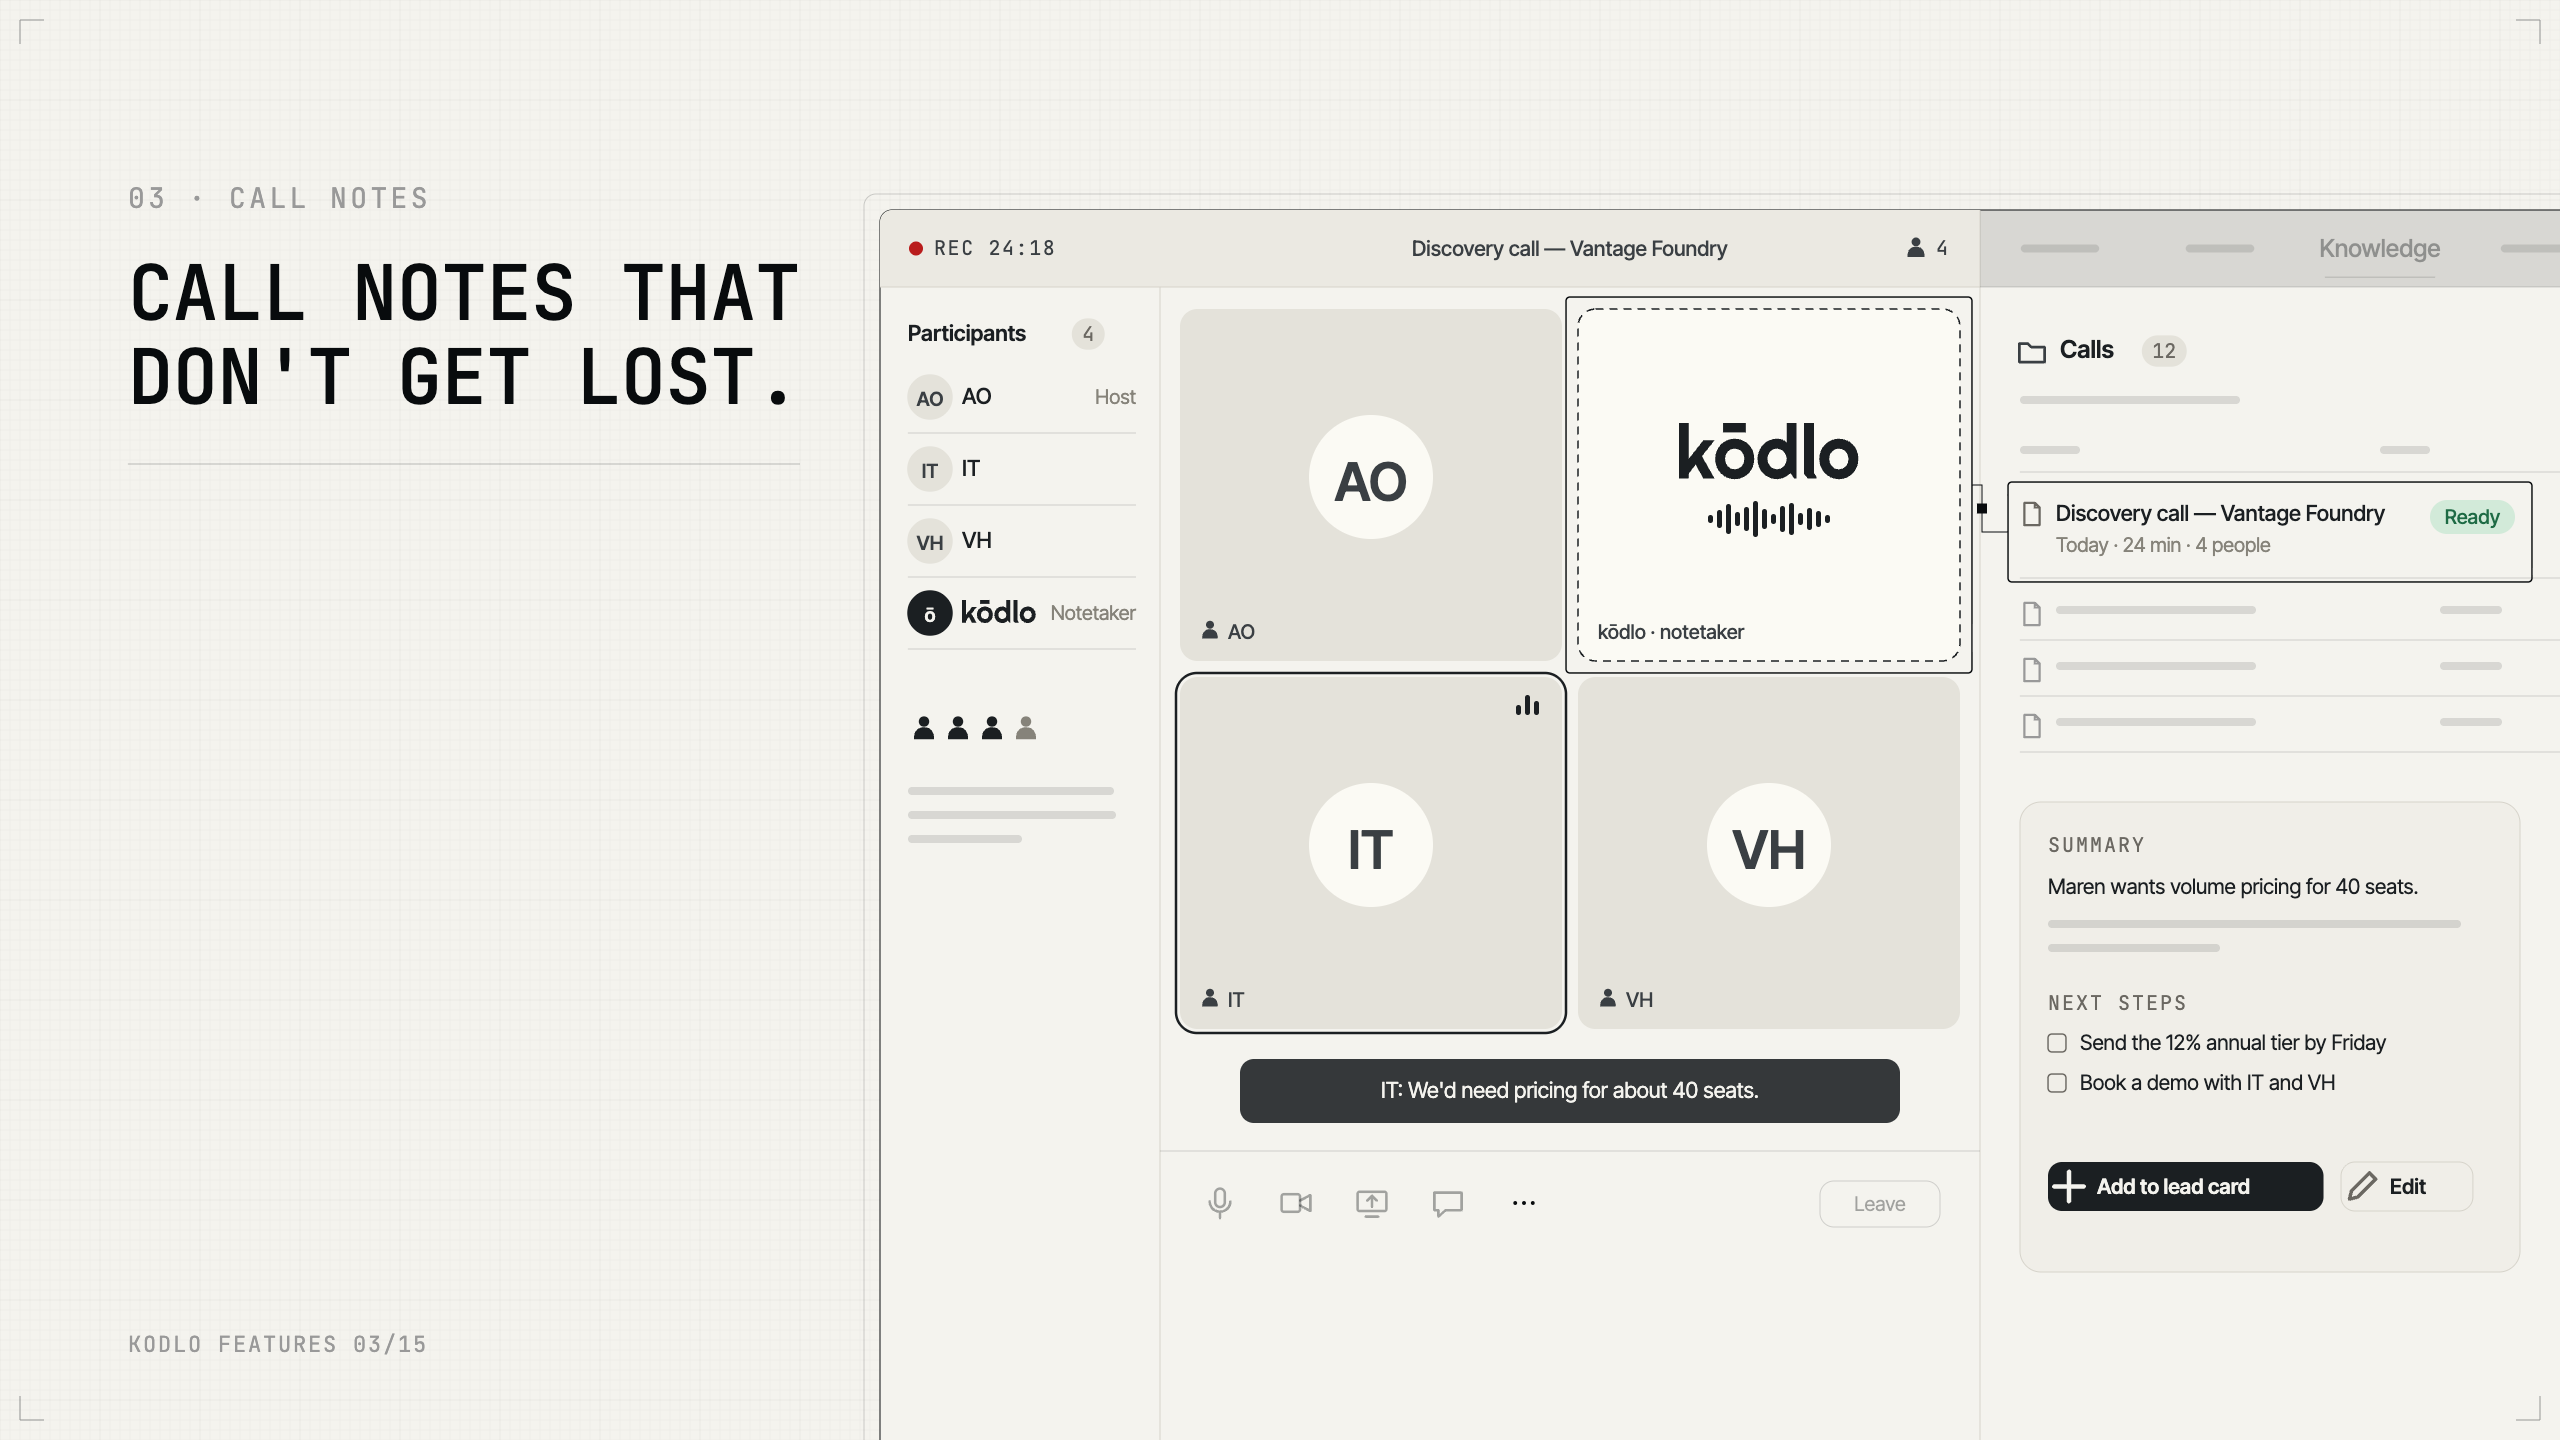2560x1440 pixels.
Task: Click the AO avatar in participants list
Action: 929,397
